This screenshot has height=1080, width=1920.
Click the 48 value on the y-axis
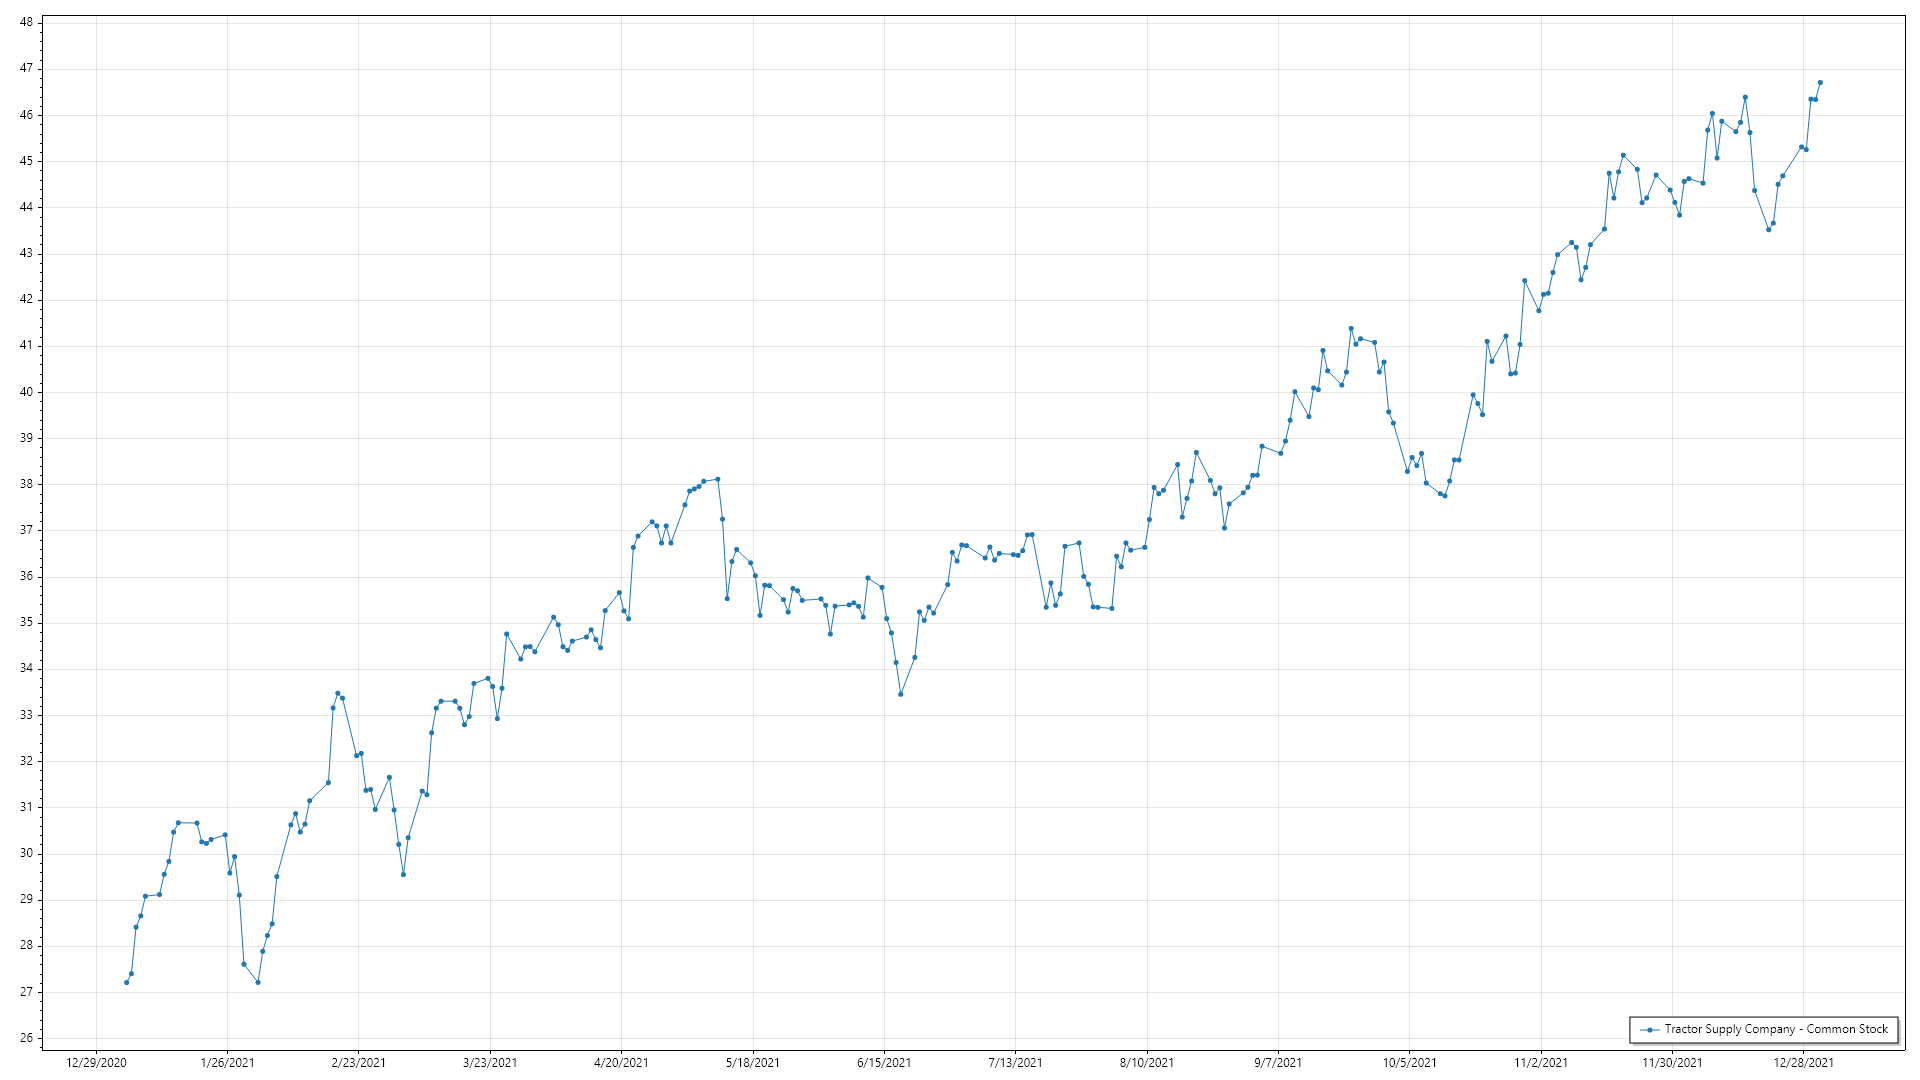click(26, 22)
